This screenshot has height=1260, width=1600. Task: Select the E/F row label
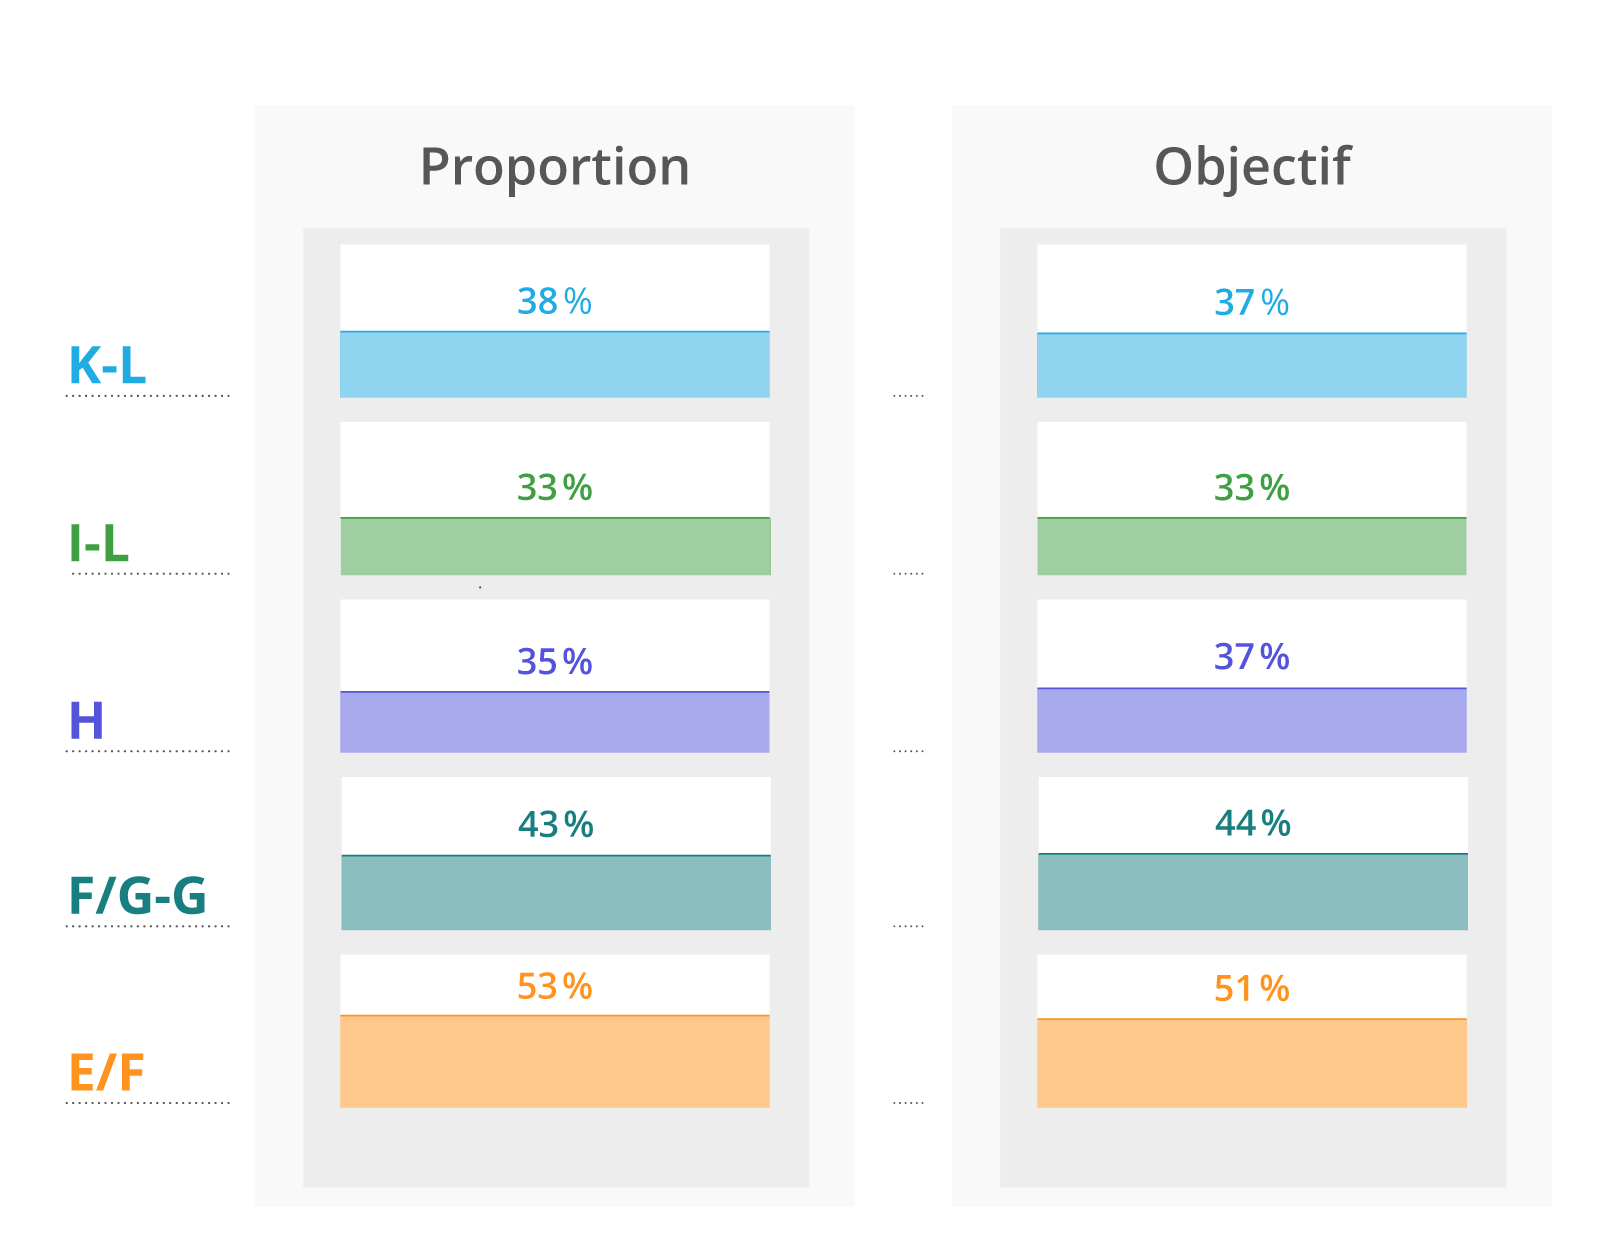click(x=106, y=1073)
